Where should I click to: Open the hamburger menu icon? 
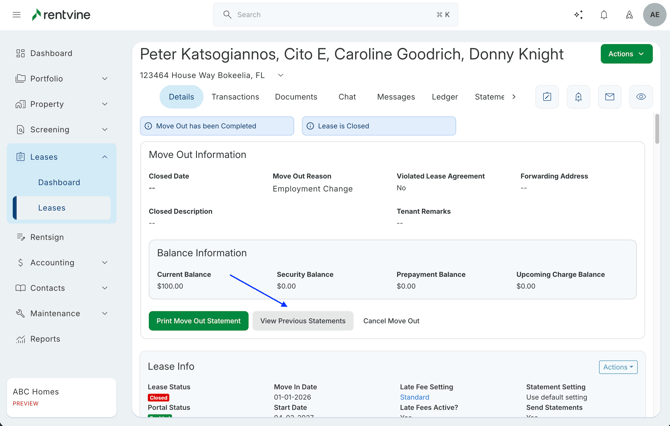(x=16, y=15)
